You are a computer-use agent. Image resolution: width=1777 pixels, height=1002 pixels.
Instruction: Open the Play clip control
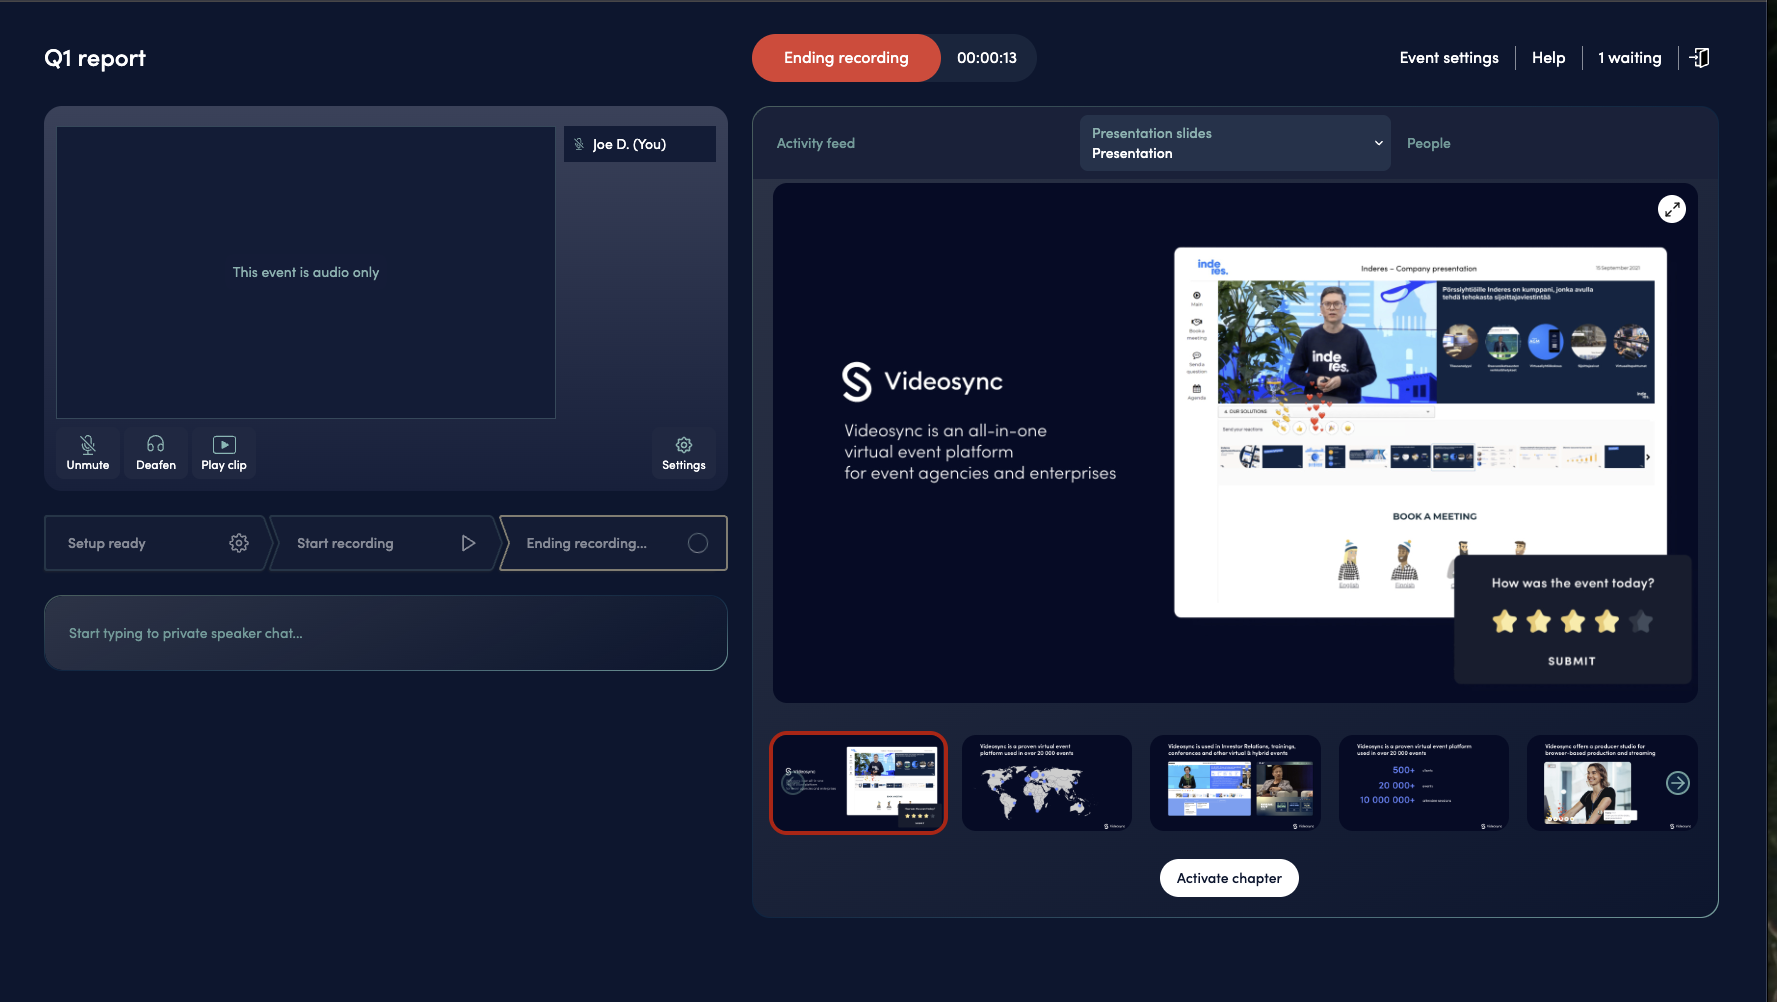point(224,453)
